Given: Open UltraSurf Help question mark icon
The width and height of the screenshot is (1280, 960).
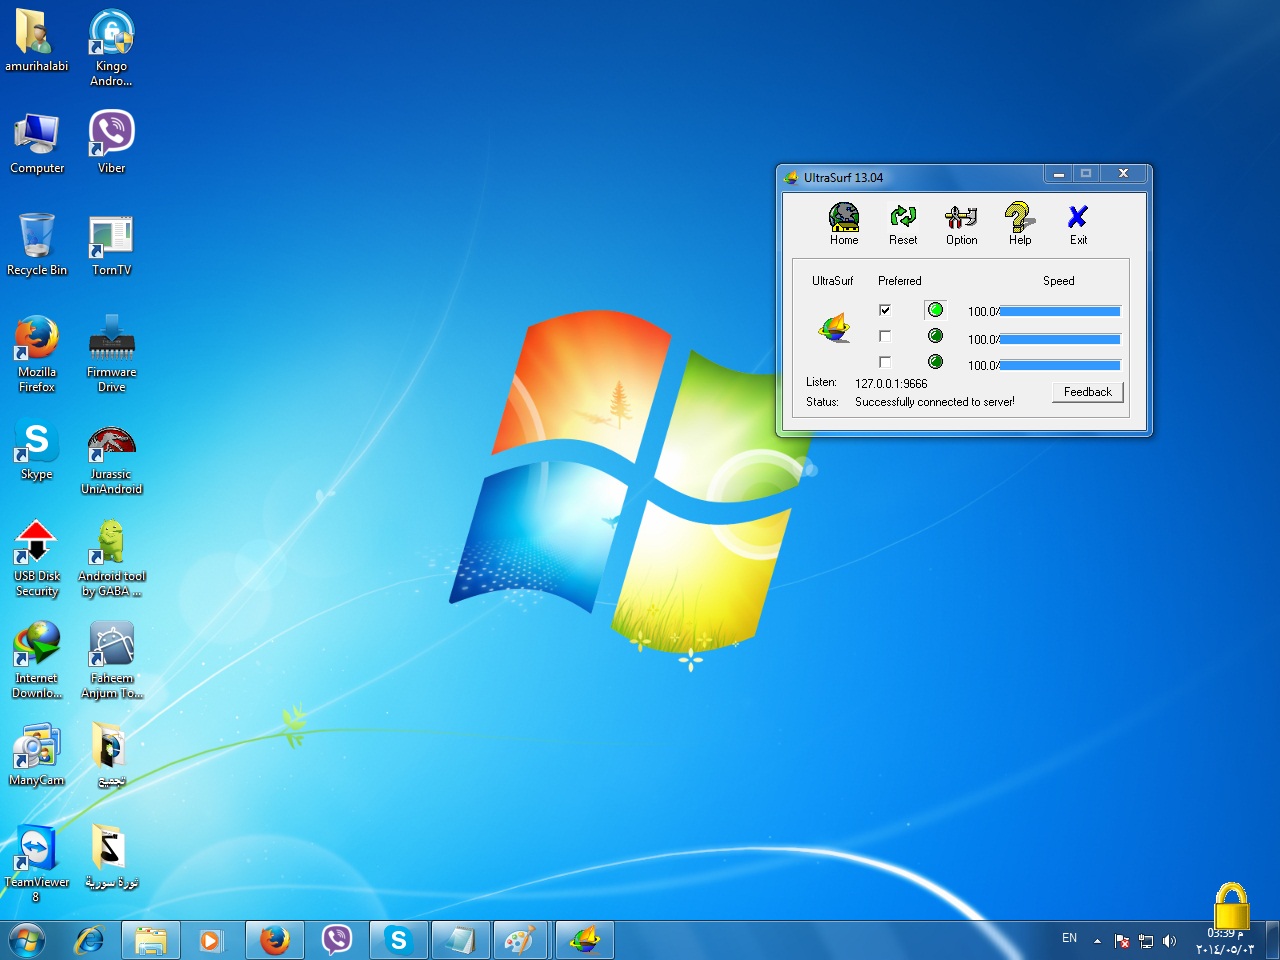Looking at the screenshot, I should click(x=1020, y=224).
